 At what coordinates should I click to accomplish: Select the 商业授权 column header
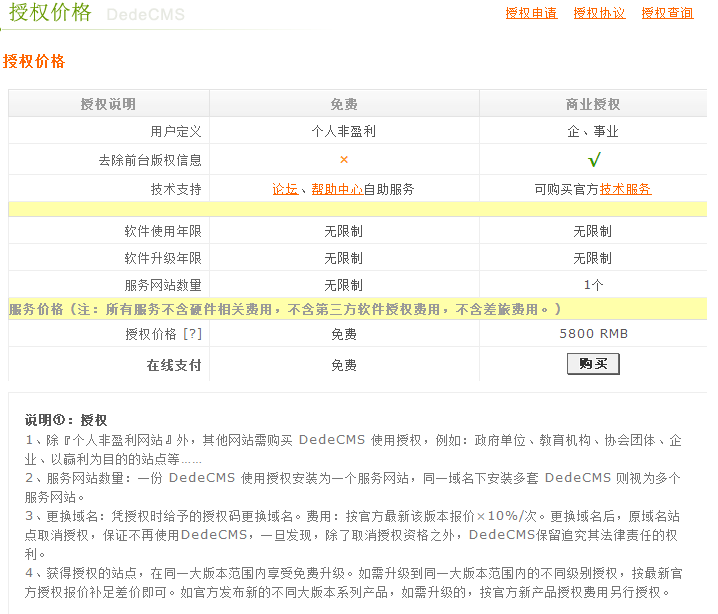pyautogui.click(x=593, y=104)
